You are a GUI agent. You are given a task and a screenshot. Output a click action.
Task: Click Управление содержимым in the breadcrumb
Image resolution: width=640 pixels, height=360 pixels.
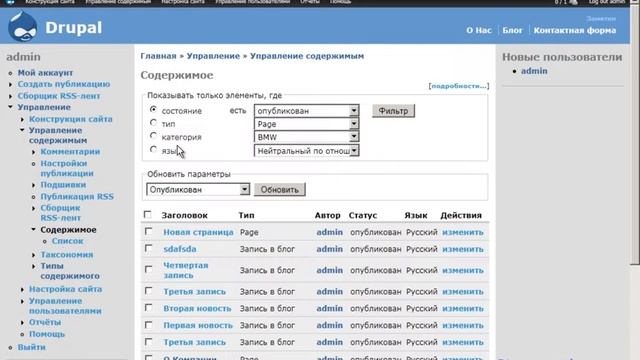[x=307, y=56]
